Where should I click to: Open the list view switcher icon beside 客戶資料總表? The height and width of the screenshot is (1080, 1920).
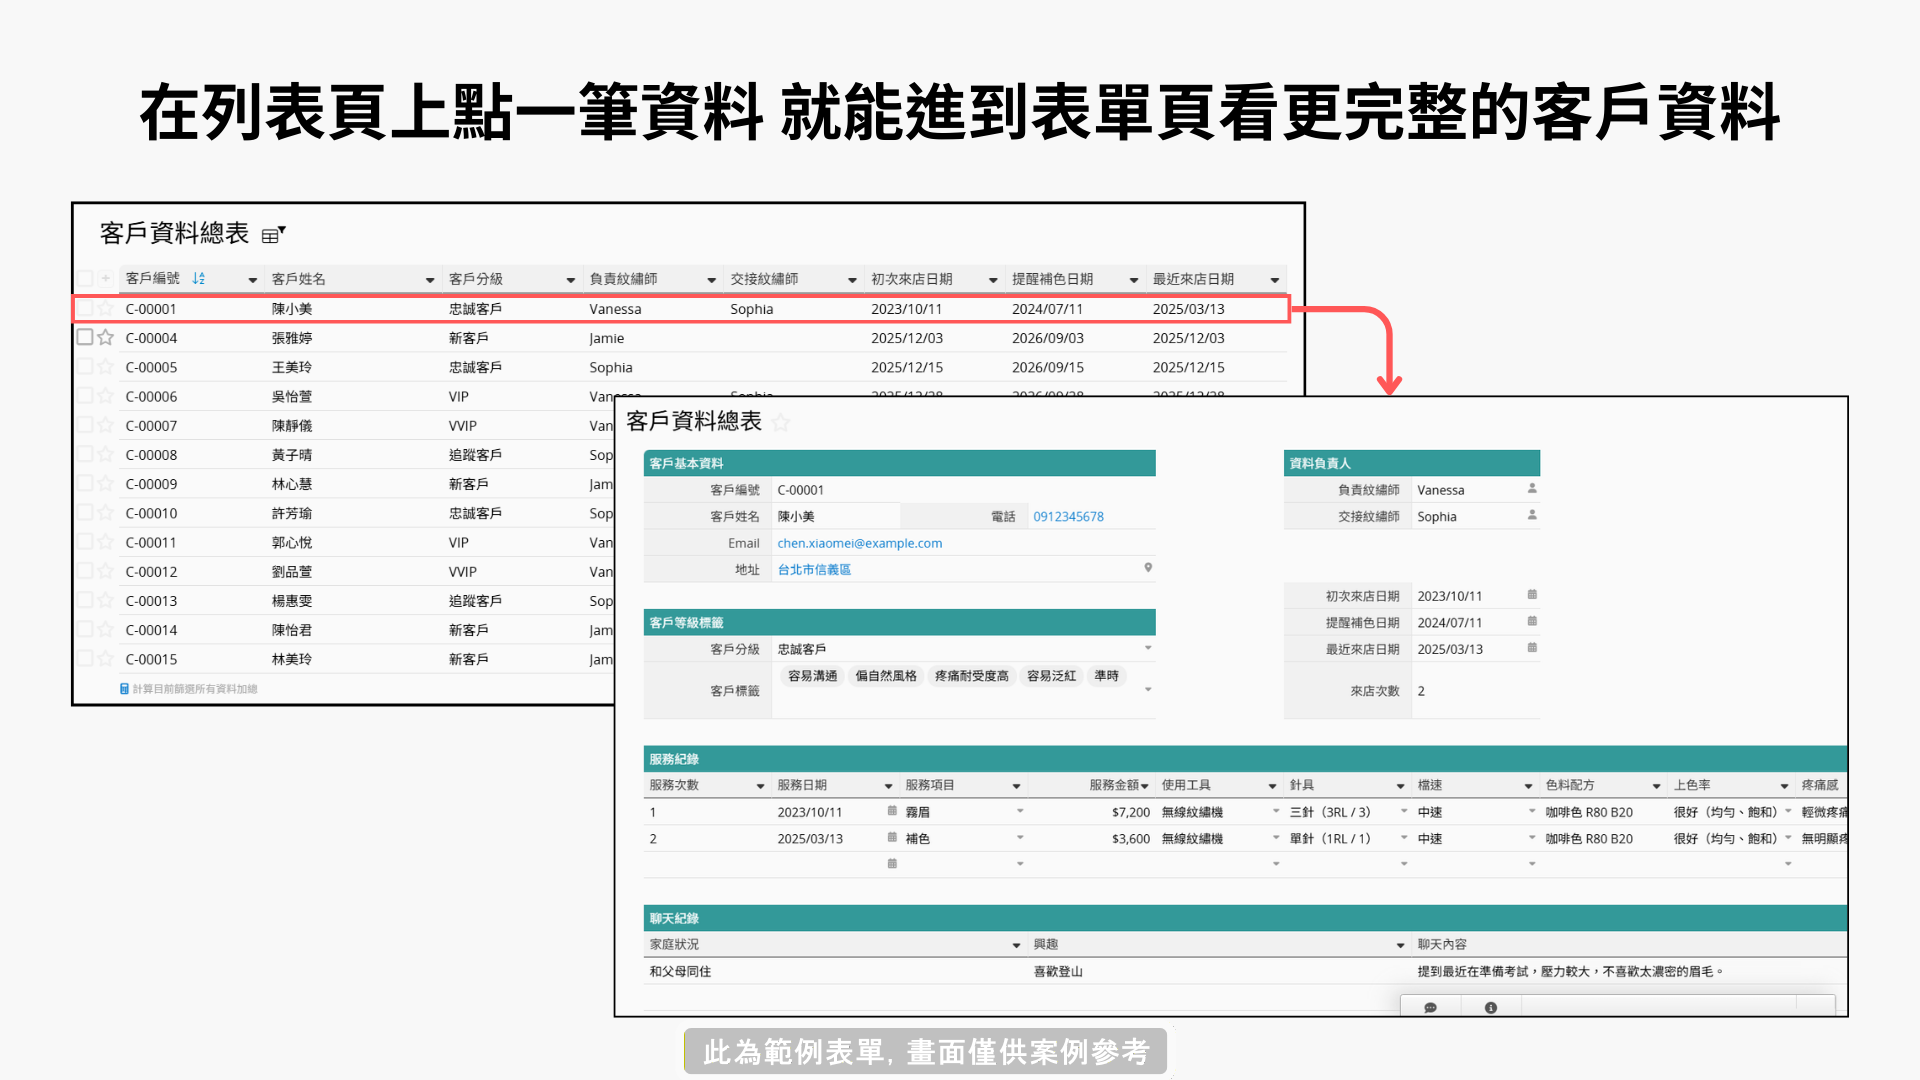click(272, 235)
